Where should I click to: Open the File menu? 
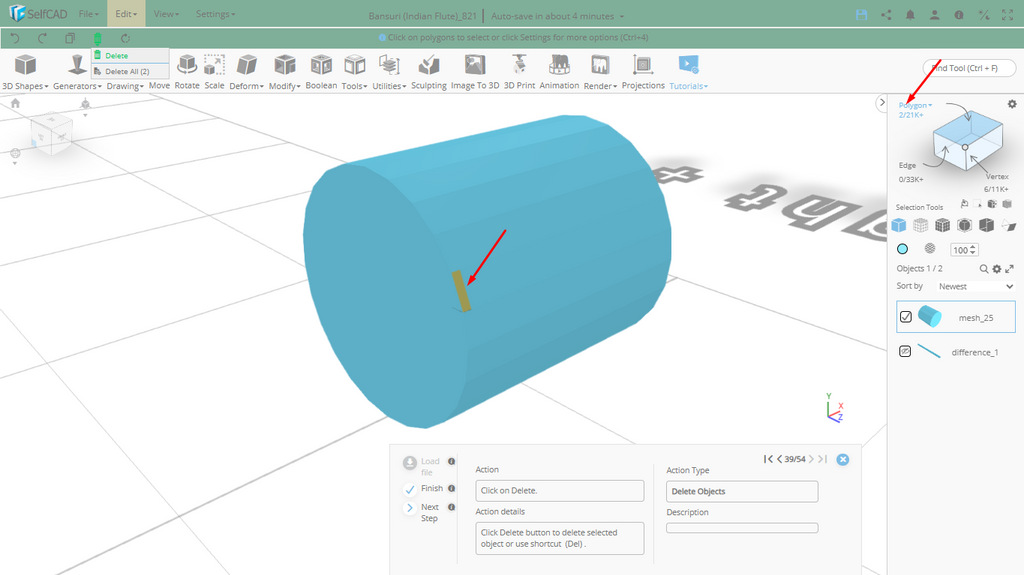click(x=89, y=14)
